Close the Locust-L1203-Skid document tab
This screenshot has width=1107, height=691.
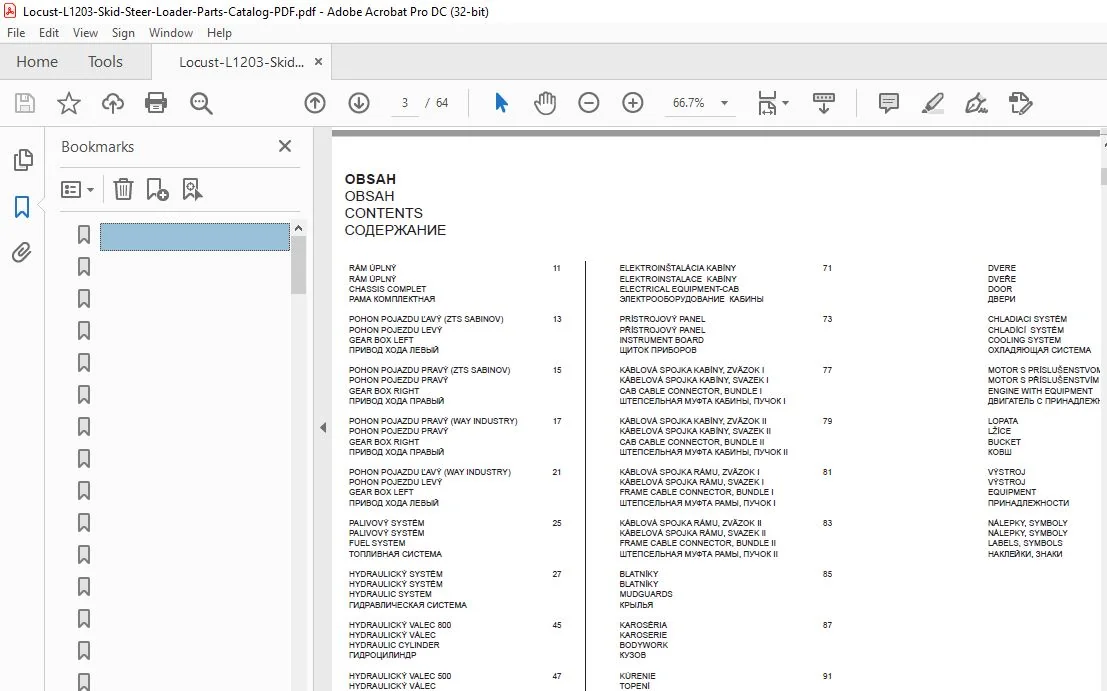coord(318,61)
